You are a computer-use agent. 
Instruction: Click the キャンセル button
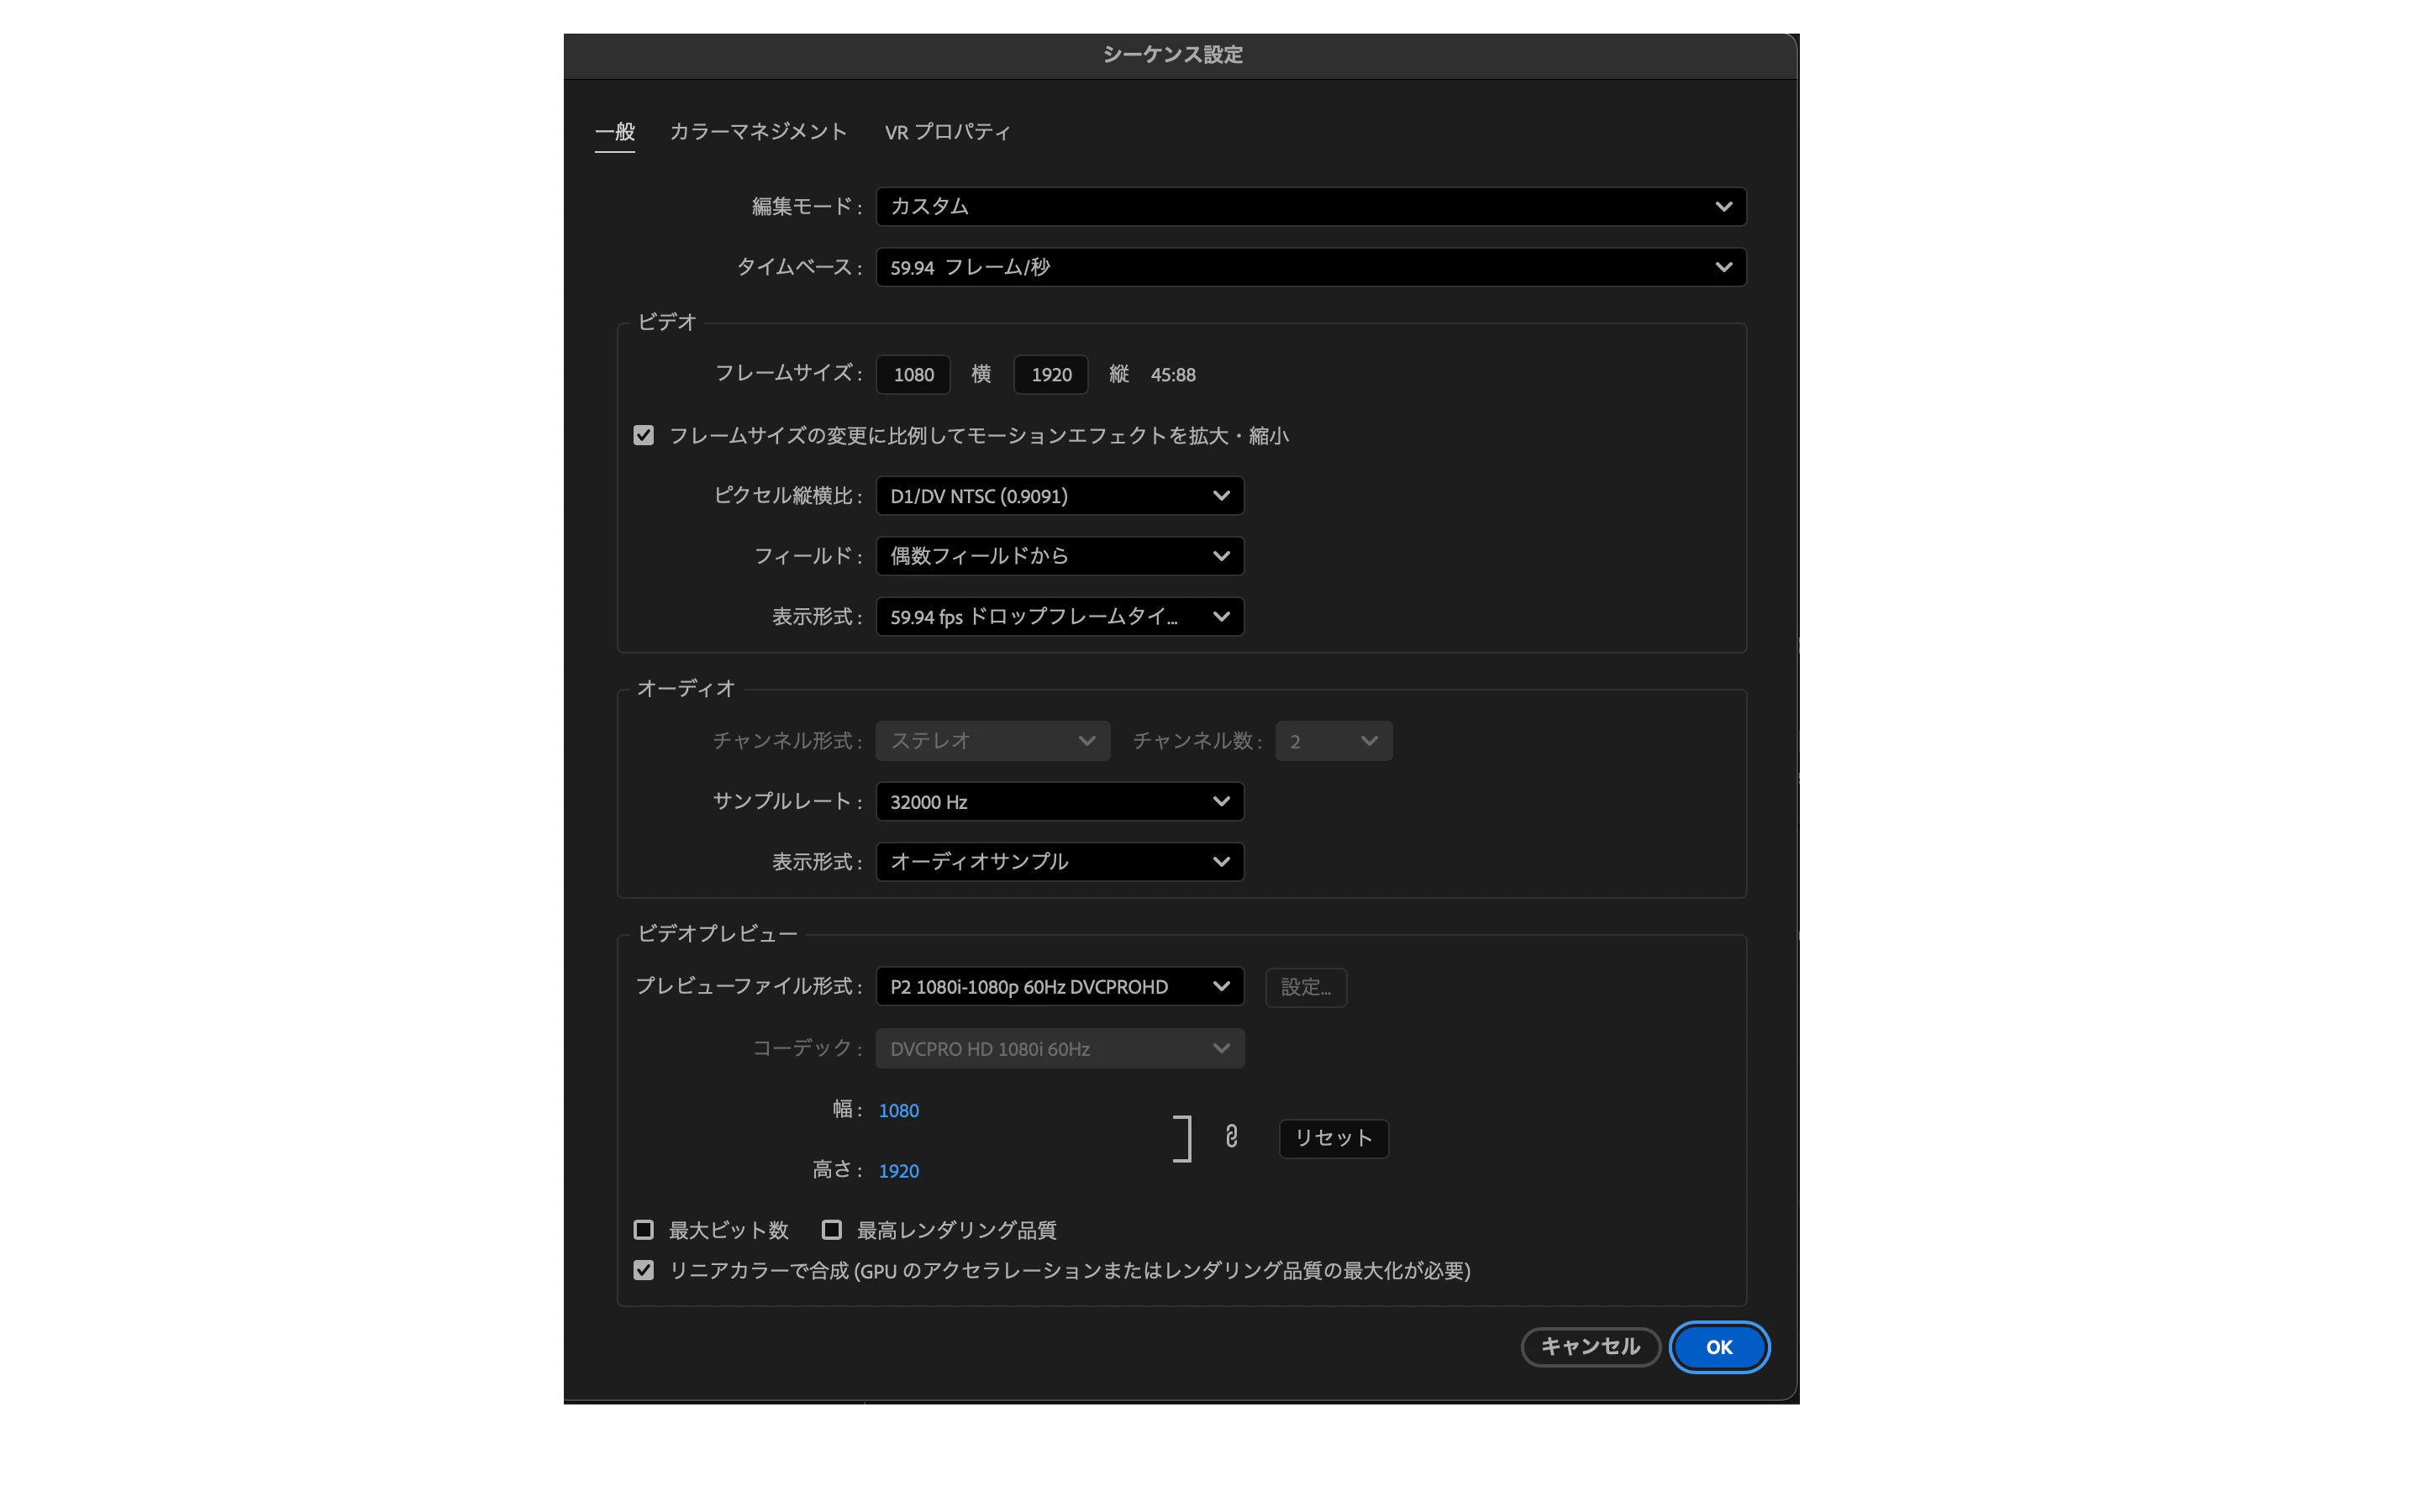pyautogui.click(x=1590, y=1347)
